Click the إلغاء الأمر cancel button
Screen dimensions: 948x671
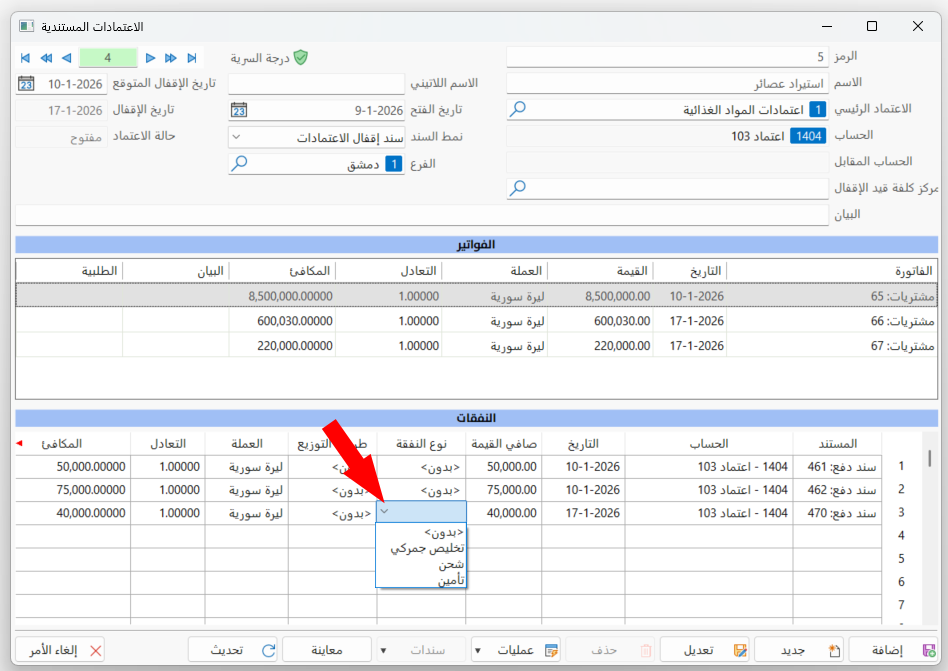(60, 650)
